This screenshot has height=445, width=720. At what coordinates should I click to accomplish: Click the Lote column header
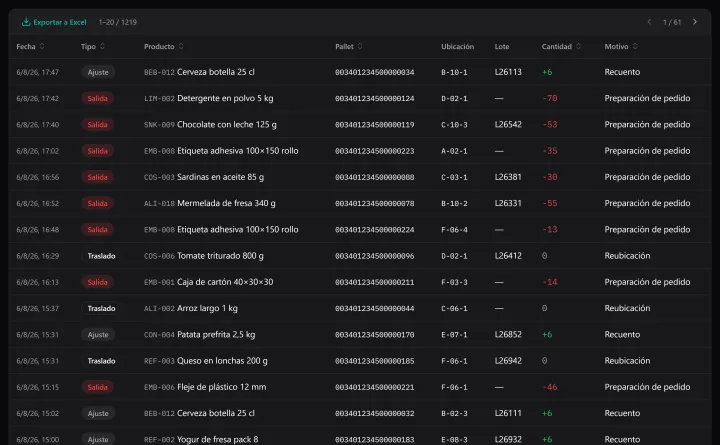(x=502, y=46)
